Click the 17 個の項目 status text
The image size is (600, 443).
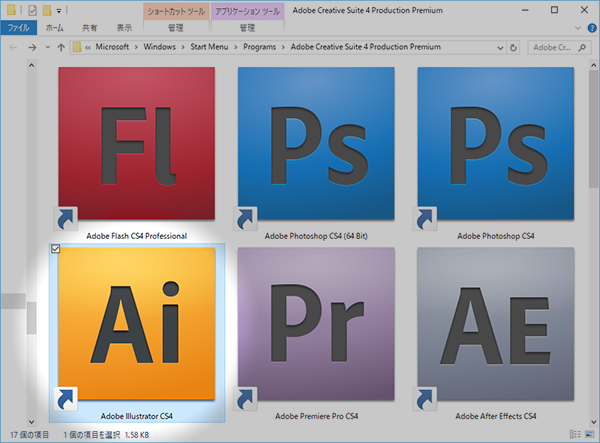29,435
